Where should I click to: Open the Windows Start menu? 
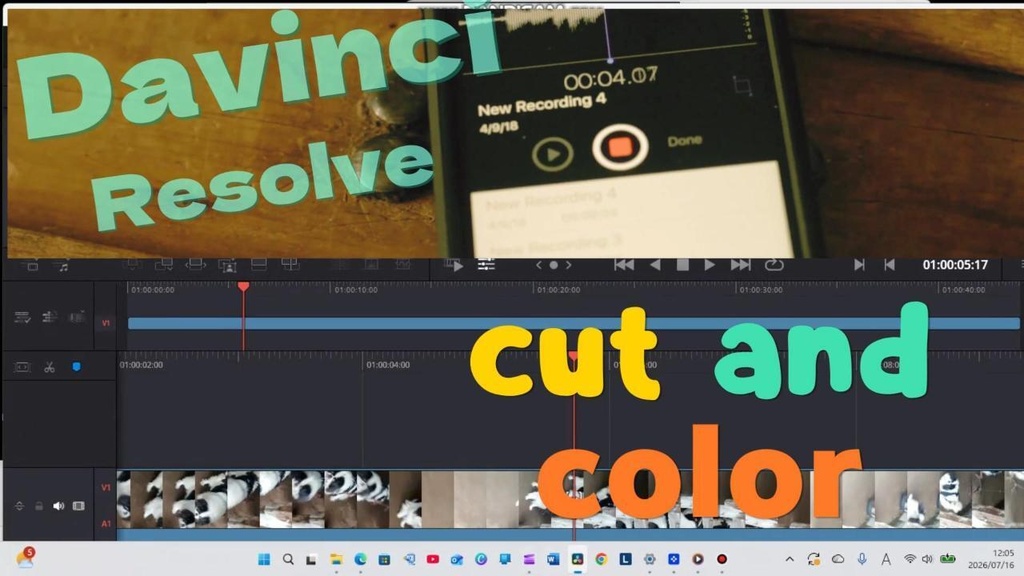(x=264, y=559)
